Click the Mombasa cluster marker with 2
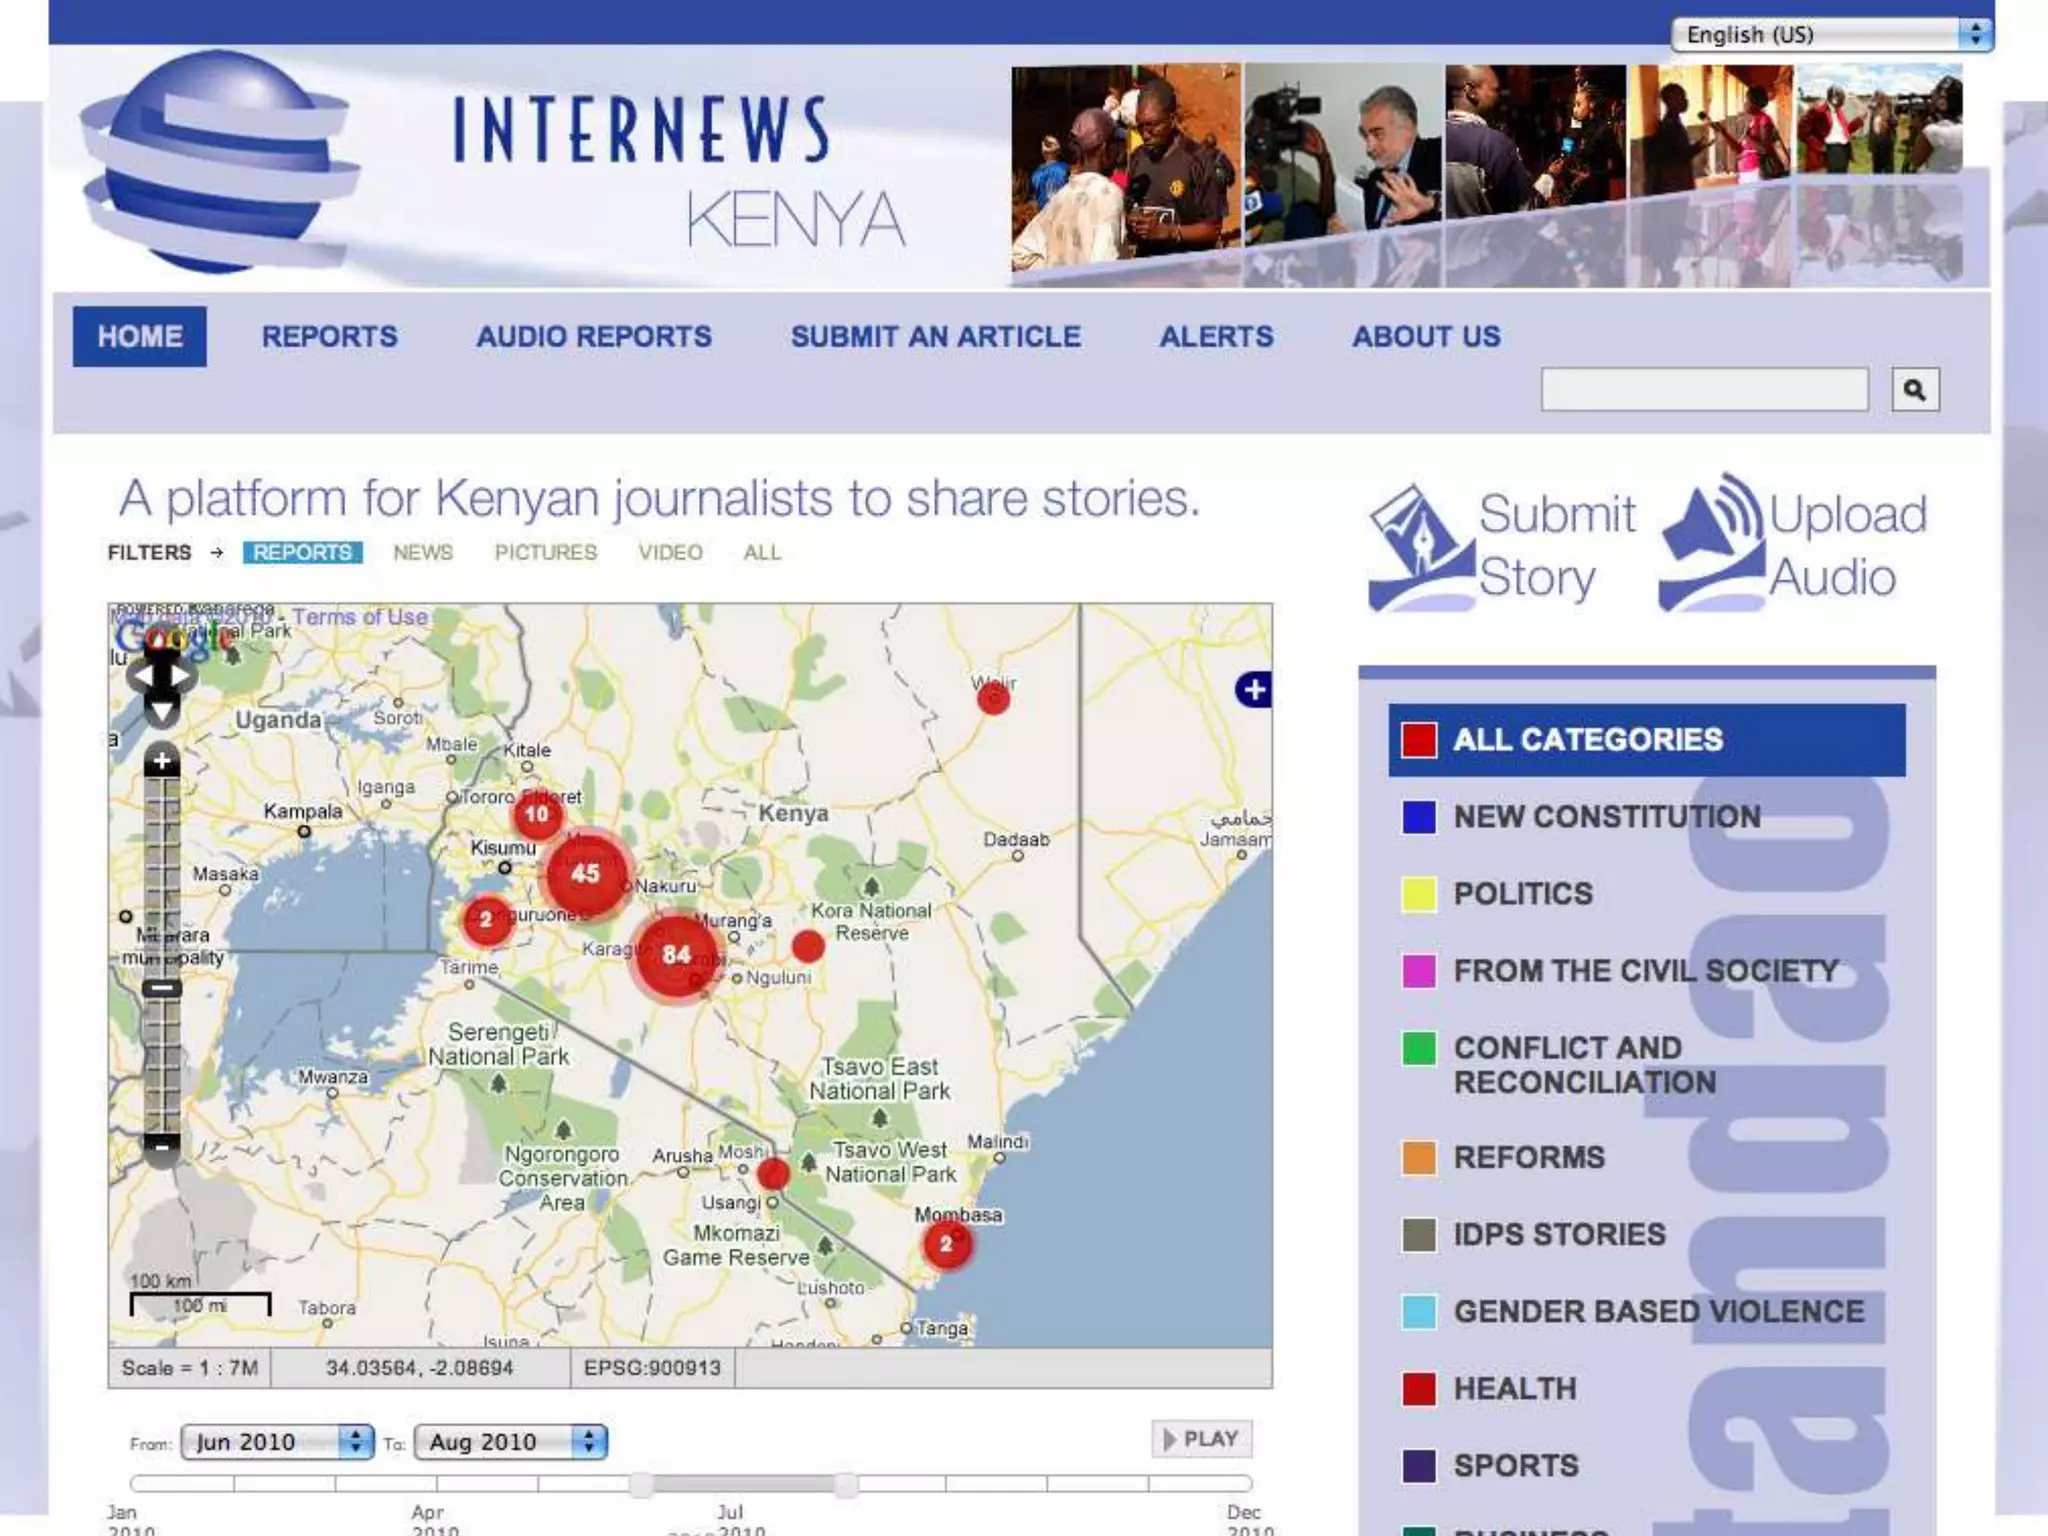The width and height of the screenshot is (2048, 1536). click(946, 1245)
